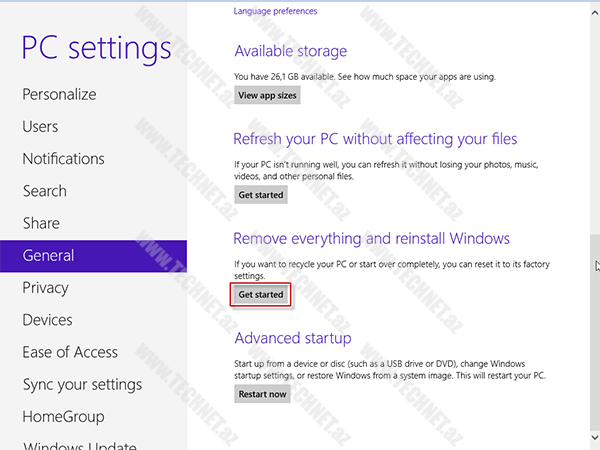Screen dimensions: 600x450
Task: Go to the Search settings category
Action: click(45, 191)
